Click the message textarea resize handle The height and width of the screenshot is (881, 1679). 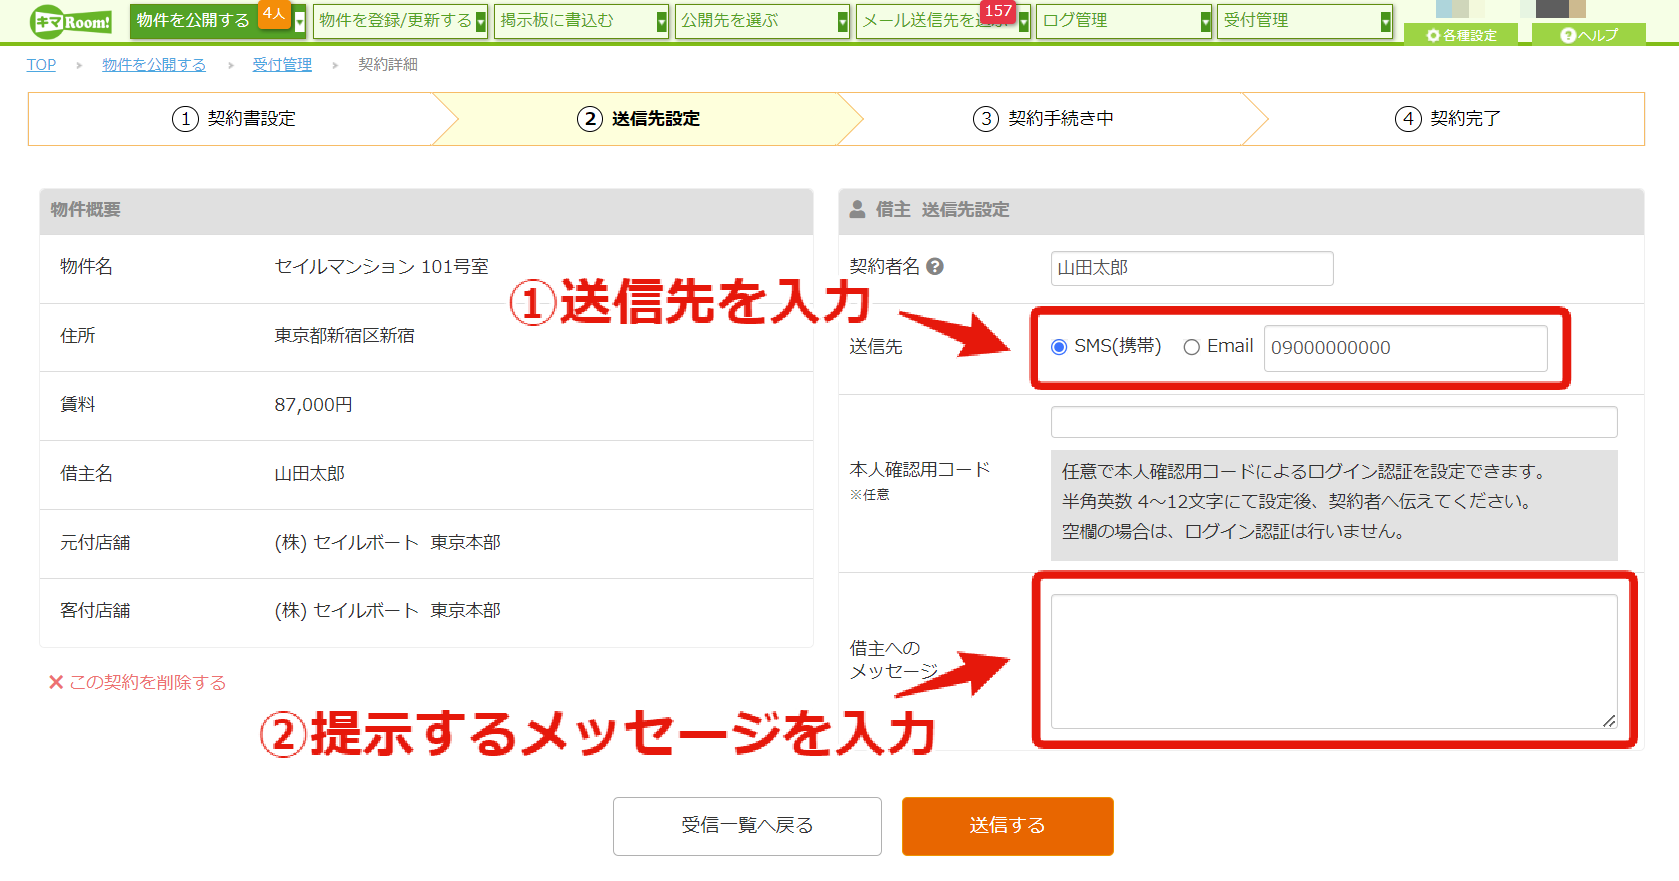1609,721
